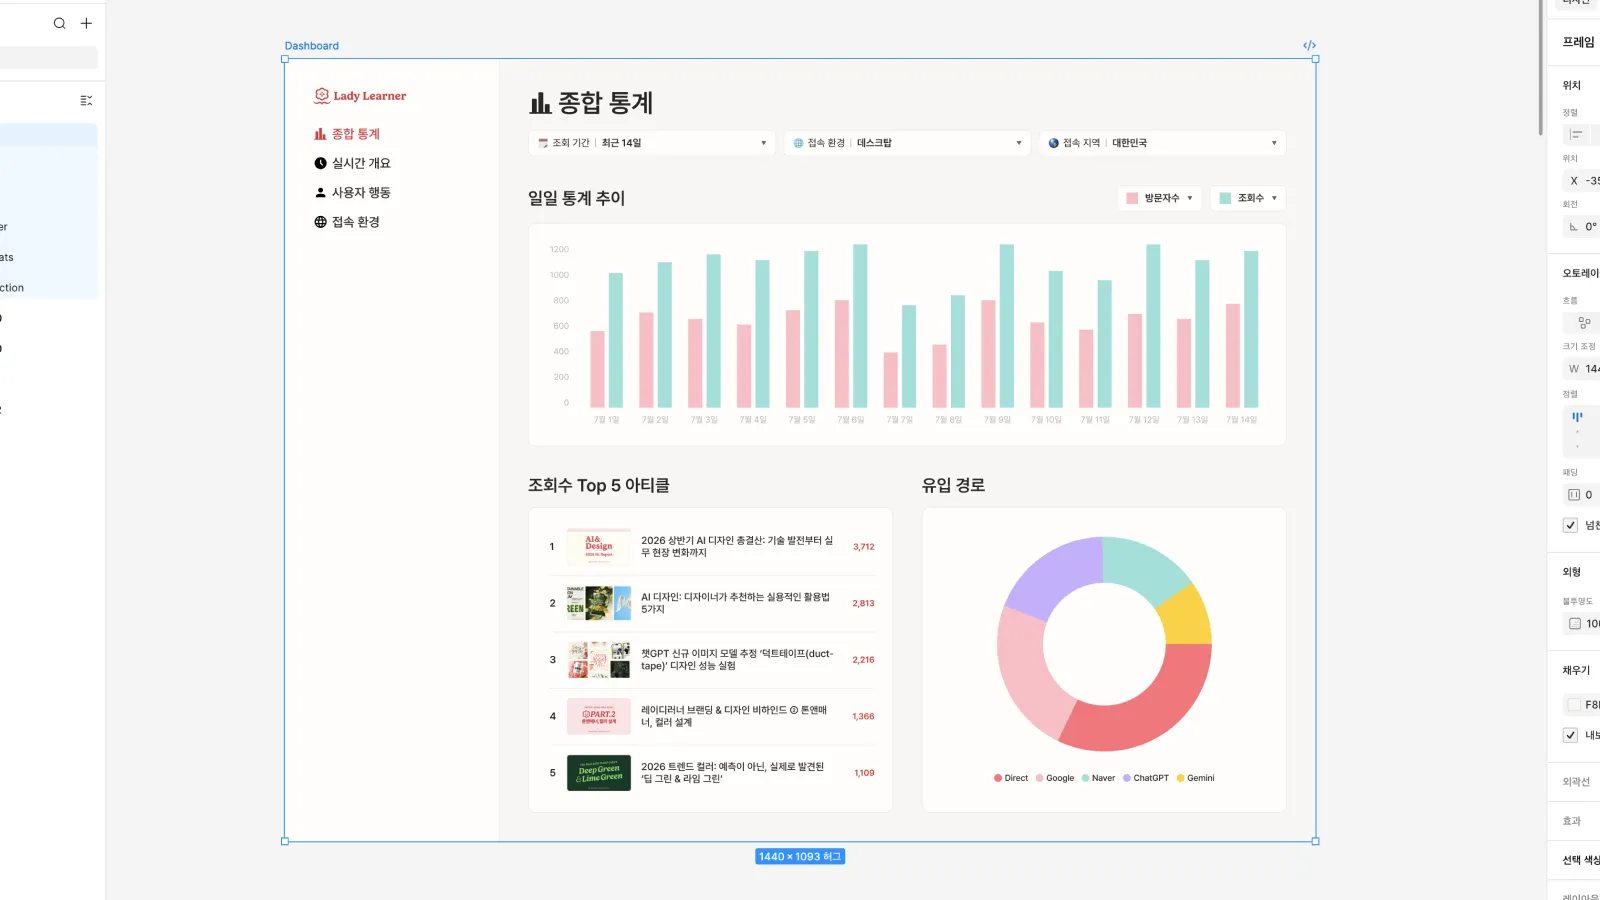Image resolution: width=1600 pixels, height=900 pixels.
Task: Collapse all layers icon in left panel
Action: pos(86,100)
